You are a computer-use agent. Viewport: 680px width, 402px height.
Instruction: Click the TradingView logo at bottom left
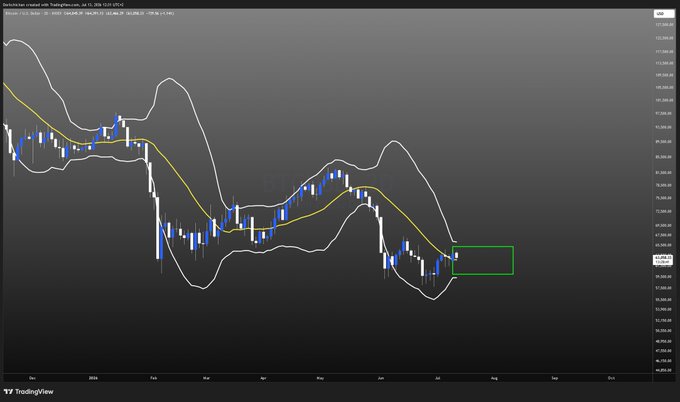(x=29, y=392)
